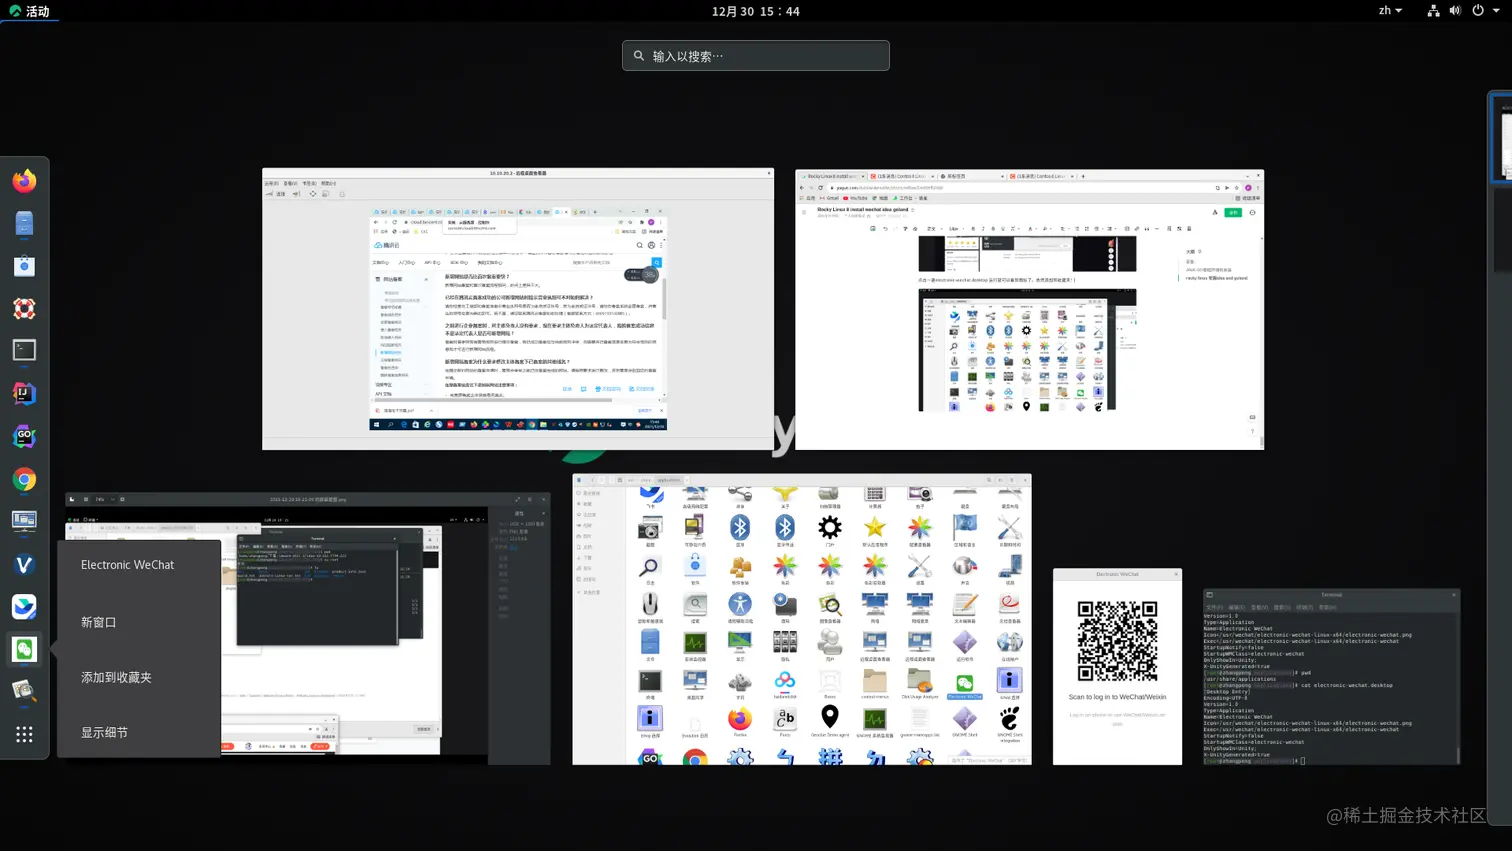Select Electronic WeChat in context menu

127,565
